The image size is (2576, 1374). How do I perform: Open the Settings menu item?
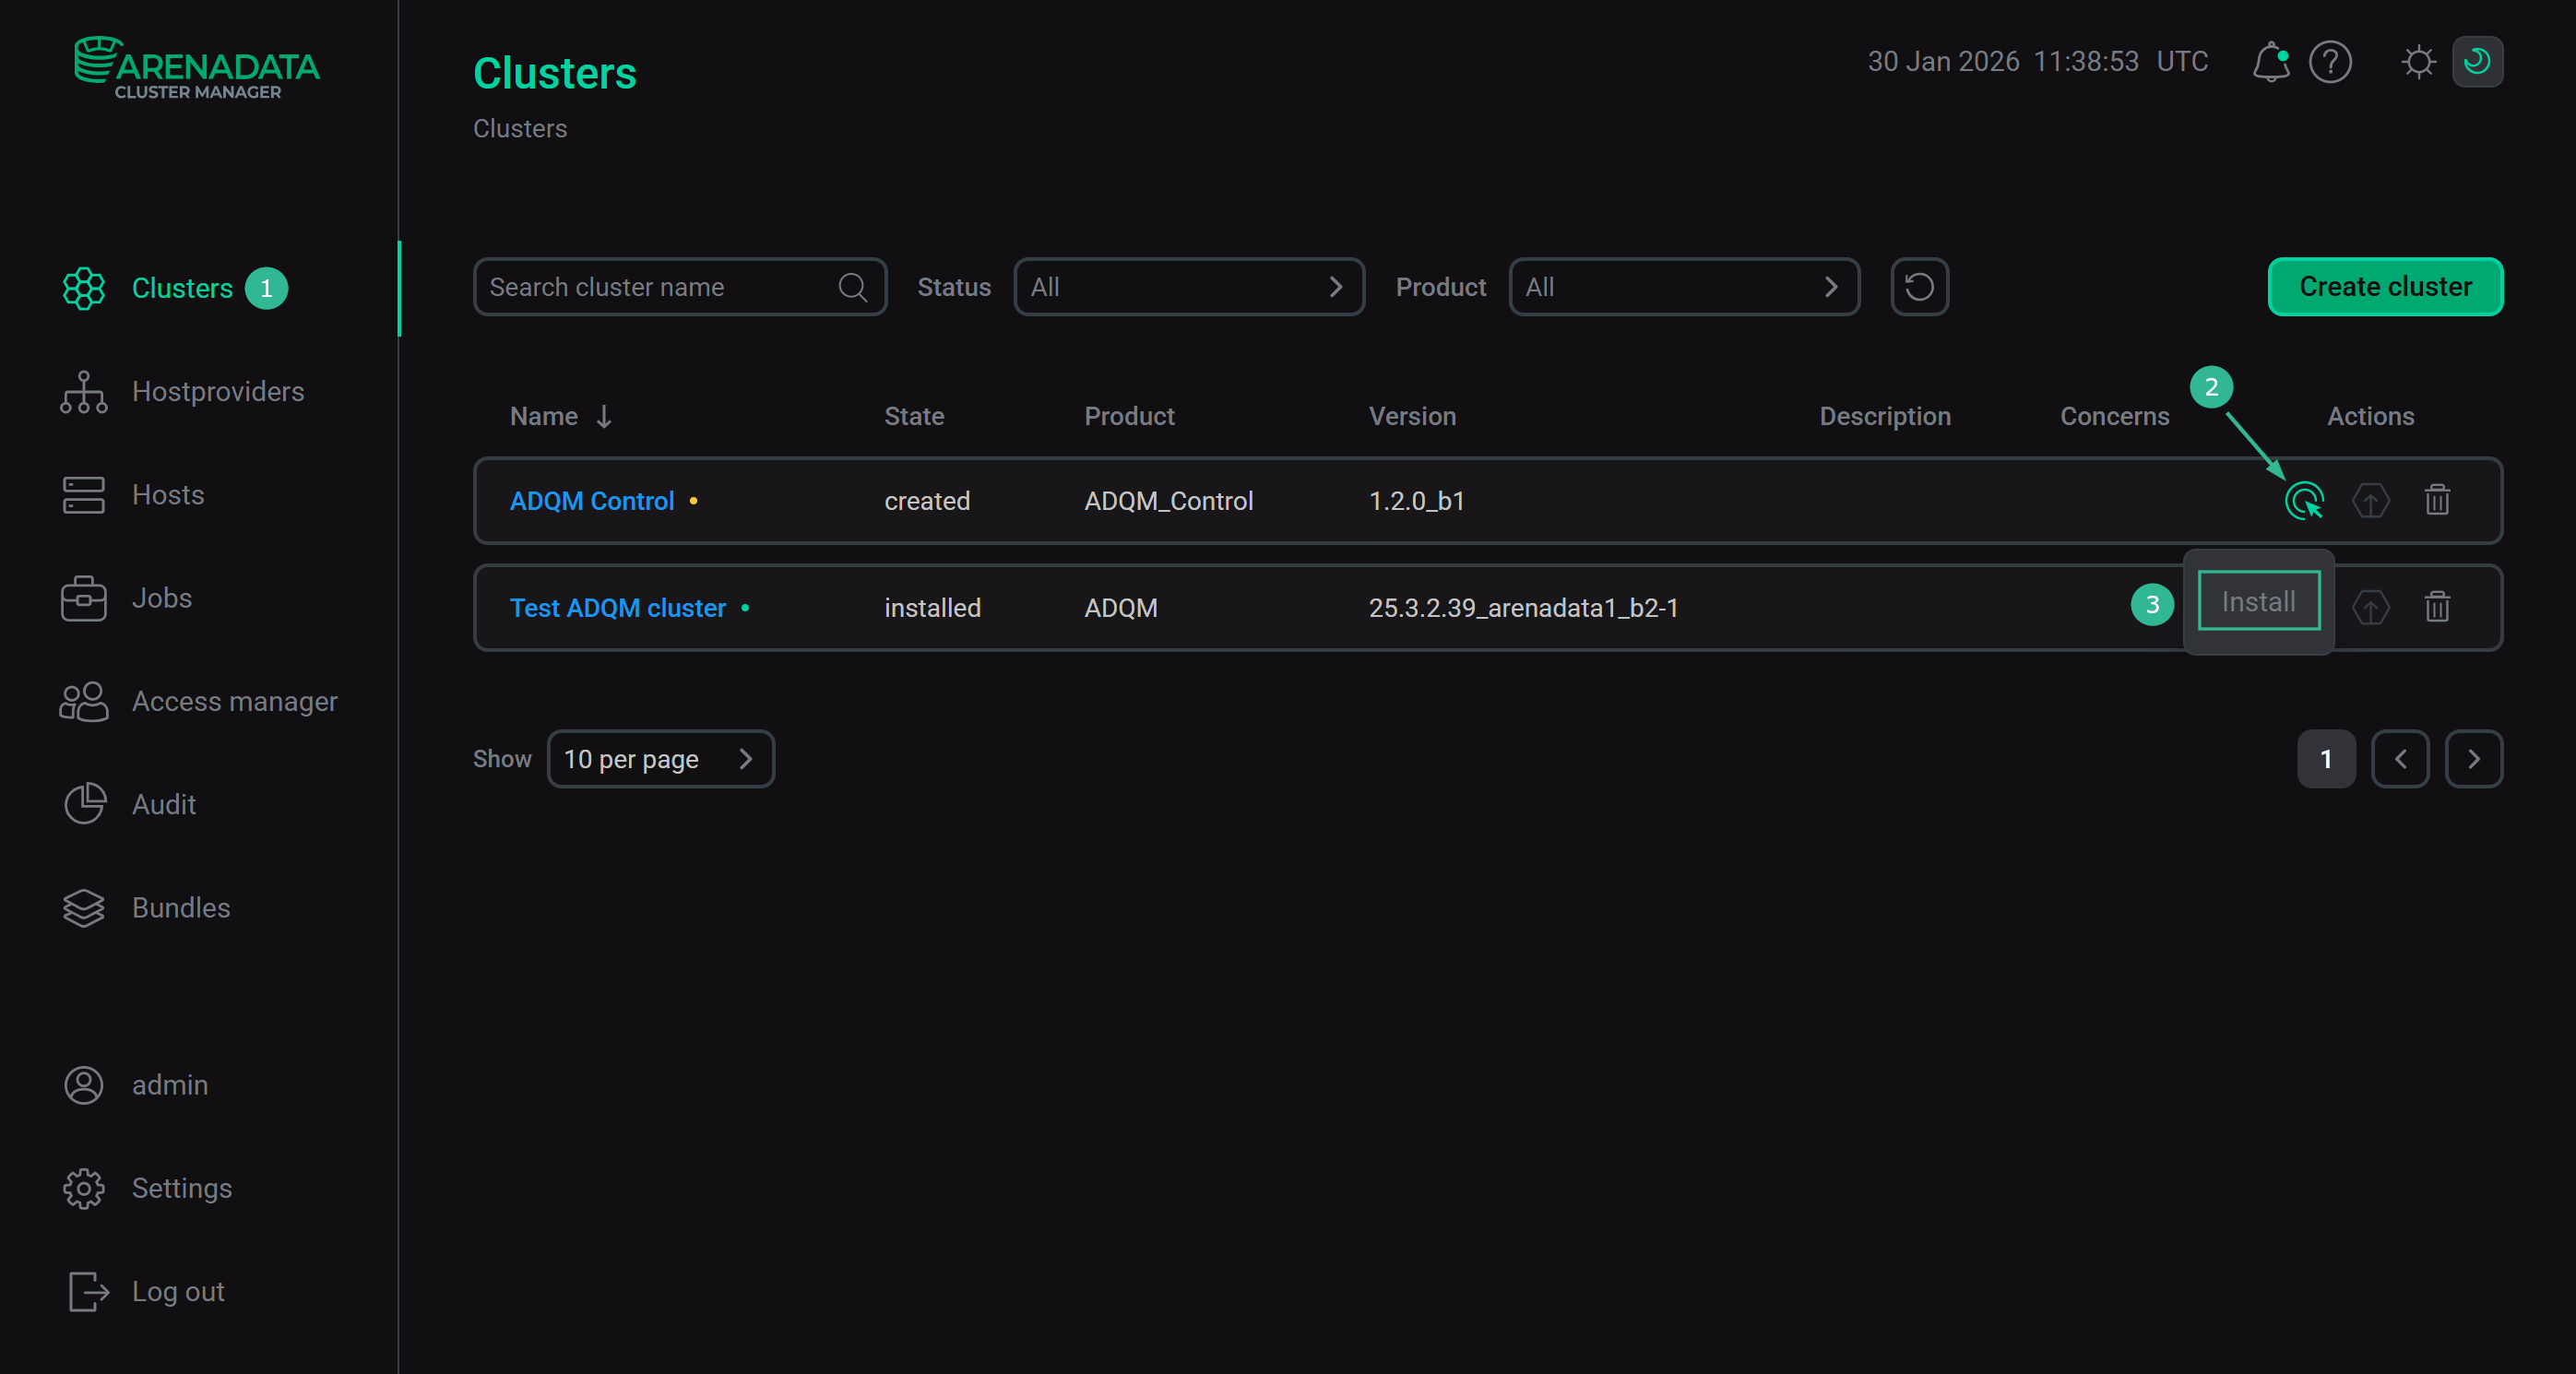pyautogui.click(x=182, y=1188)
